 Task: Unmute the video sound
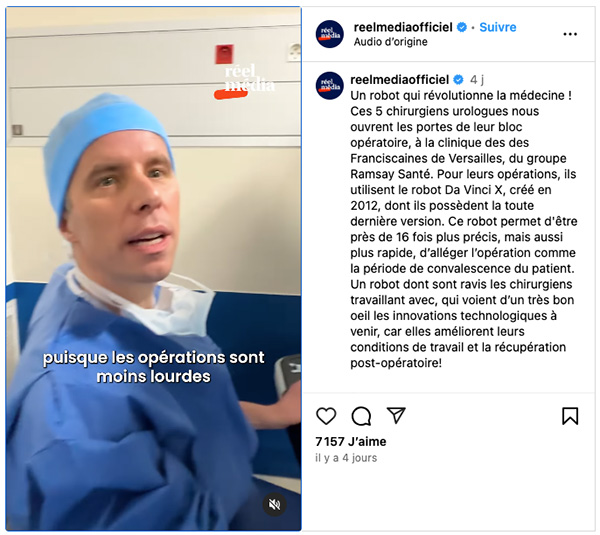point(274,504)
